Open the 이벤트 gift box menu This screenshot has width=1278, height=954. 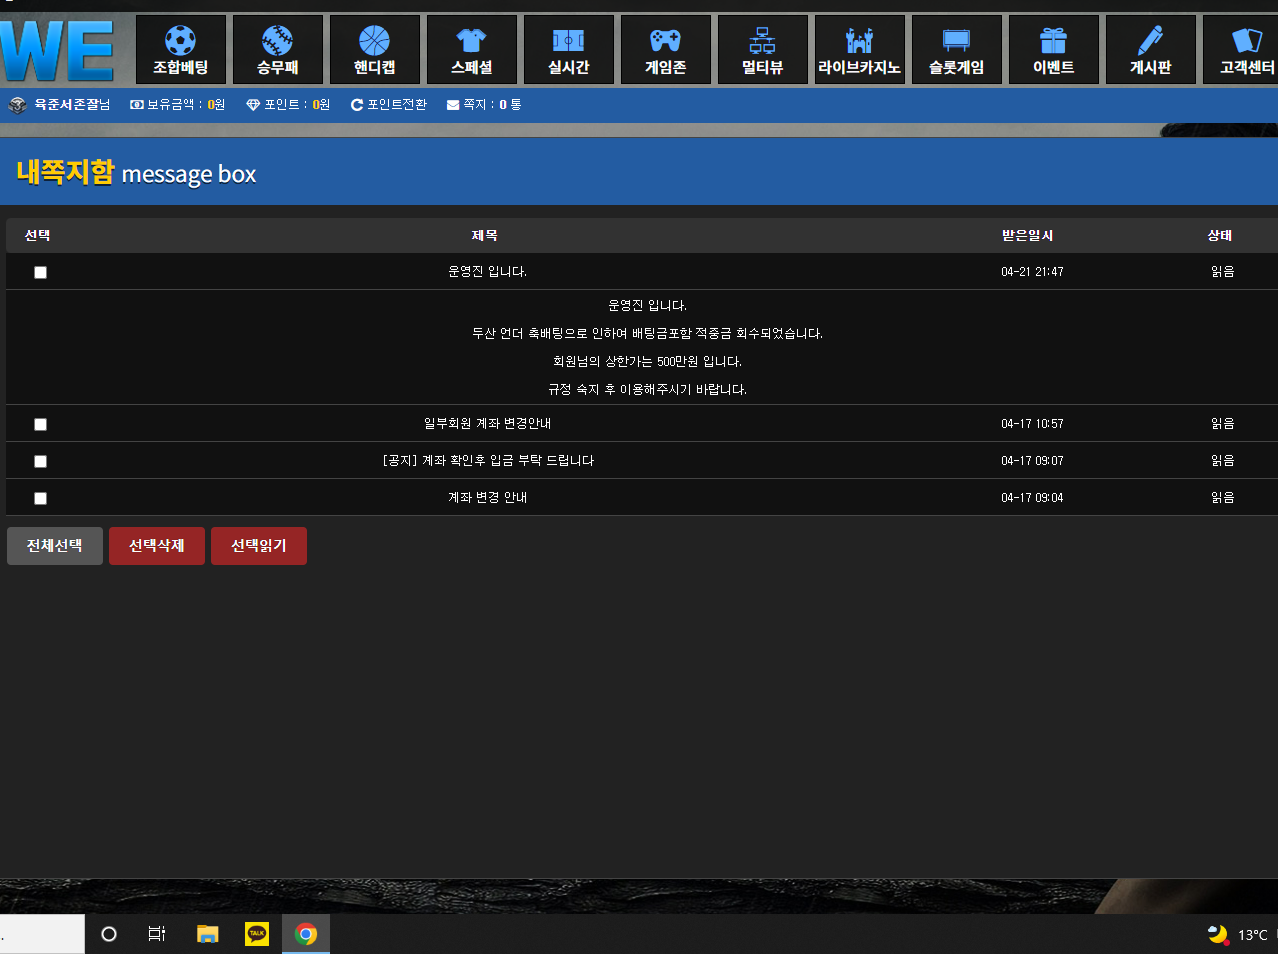[1054, 50]
